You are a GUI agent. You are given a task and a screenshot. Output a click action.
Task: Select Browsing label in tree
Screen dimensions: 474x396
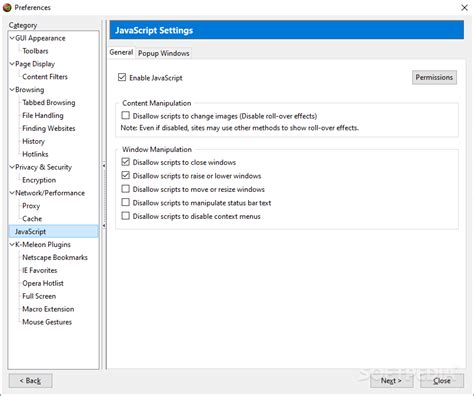(30, 90)
